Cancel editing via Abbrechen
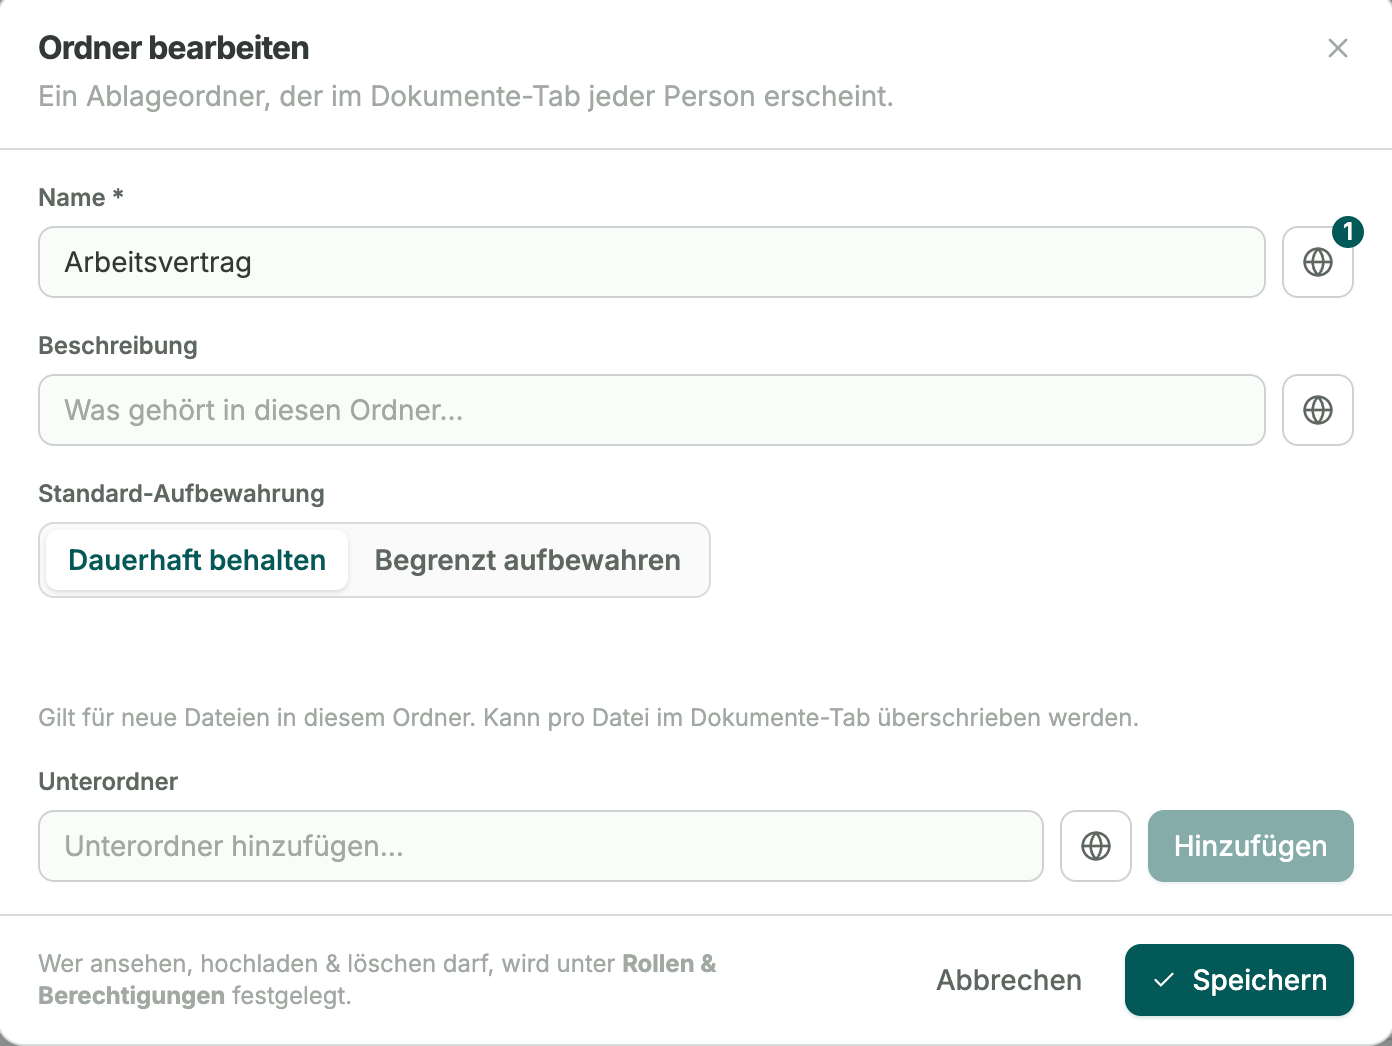Screen dimensions: 1392x1046 [1009, 980]
